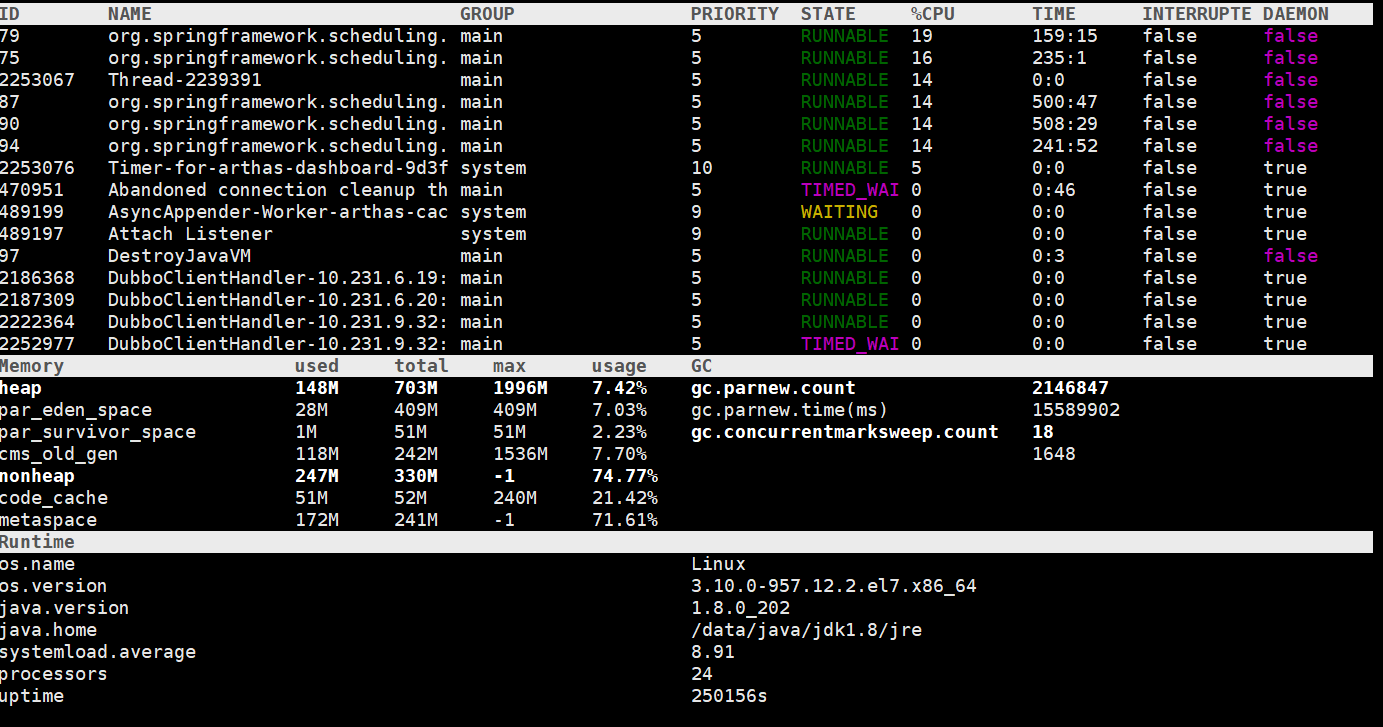Click the STATE column header
The image size is (1383, 727).
828,13
